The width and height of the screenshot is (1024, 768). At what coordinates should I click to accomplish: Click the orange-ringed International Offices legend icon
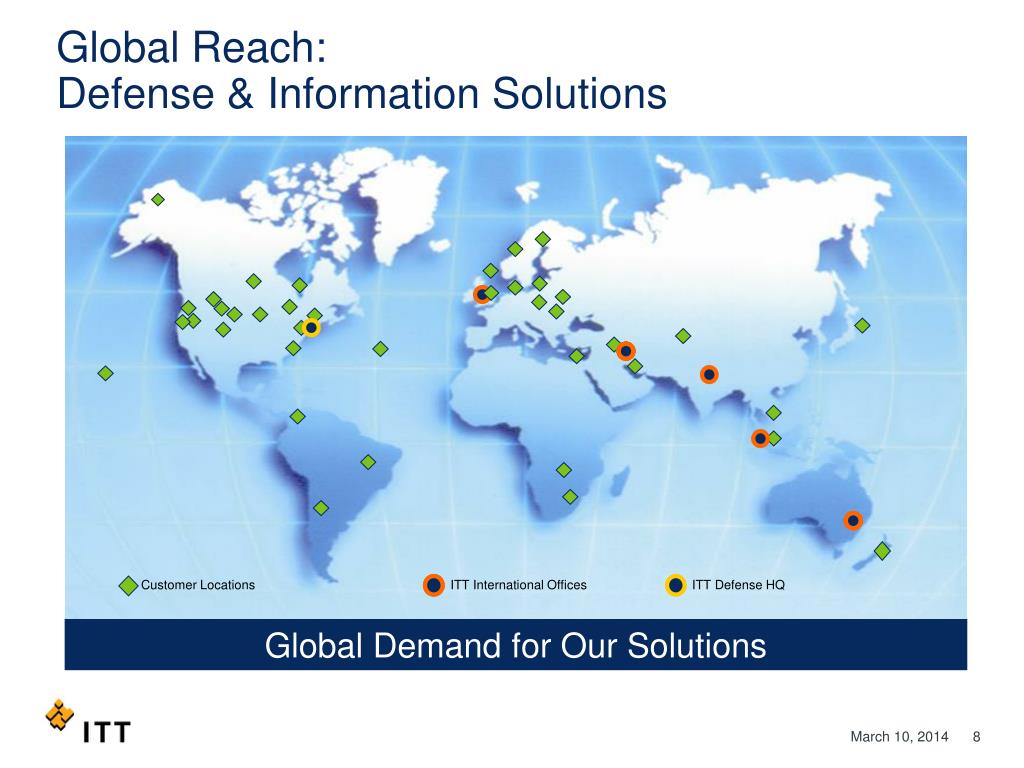pos(434,585)
